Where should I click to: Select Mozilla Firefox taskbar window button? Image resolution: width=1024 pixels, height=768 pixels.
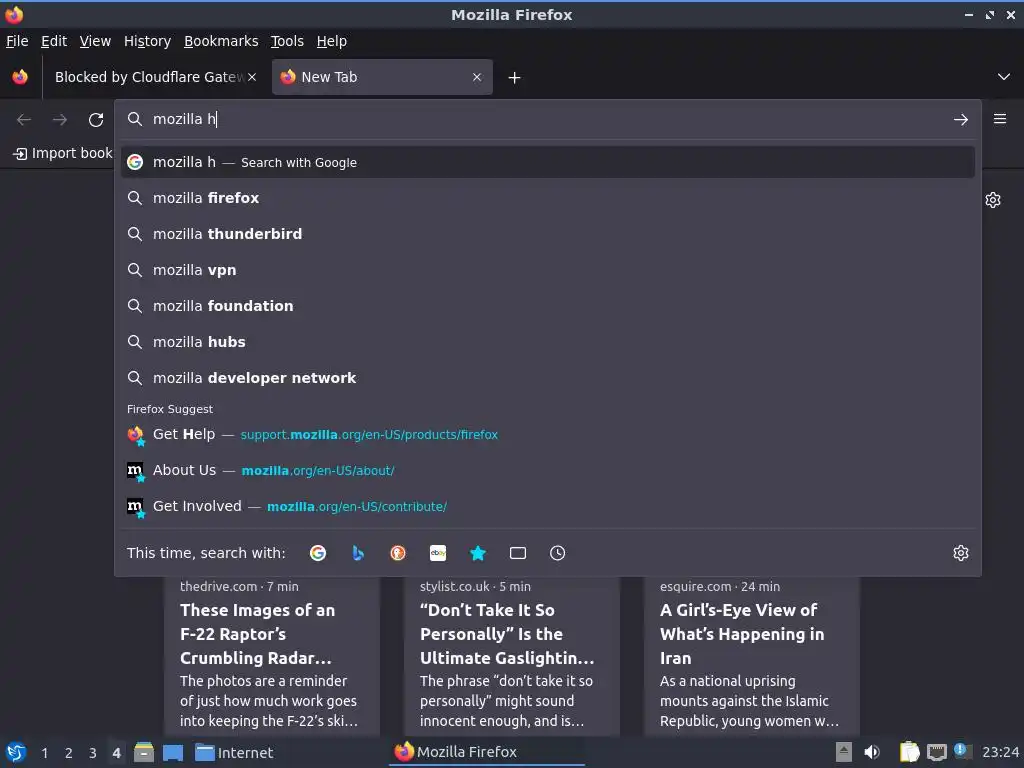pyautogui.click(x=487, y=752)
